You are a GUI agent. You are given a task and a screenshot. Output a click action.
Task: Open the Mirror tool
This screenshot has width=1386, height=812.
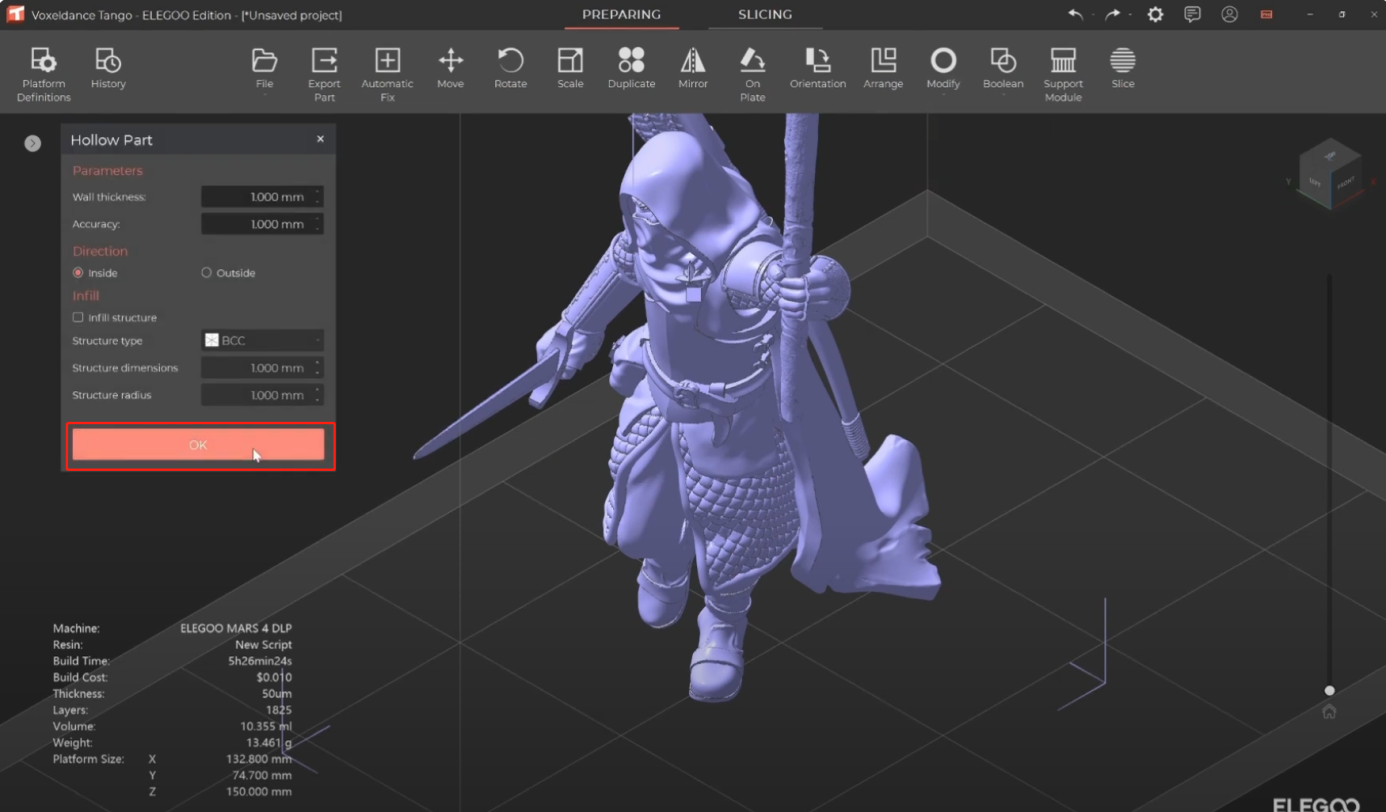point(693,68)
